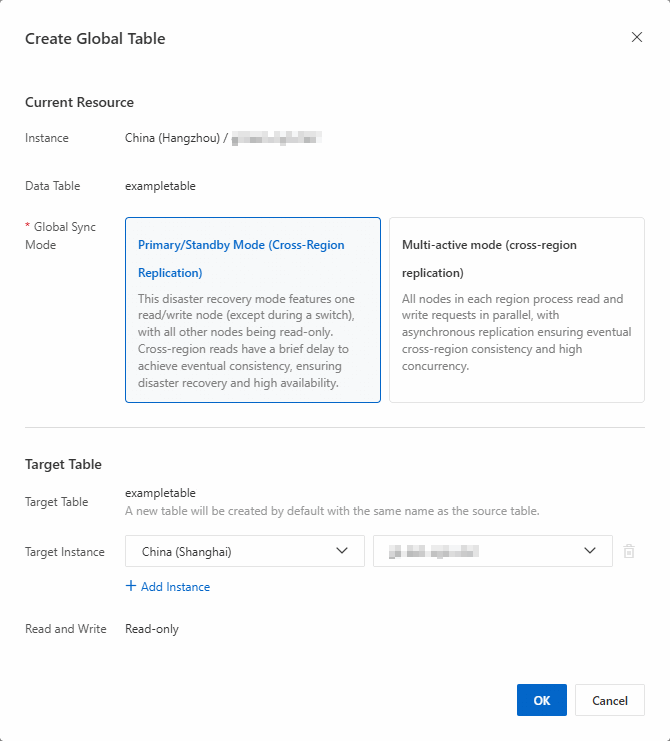This screenshot has width=670, height=741.
Task: Close the Create Global Table dialog
Action: coord(637,37)
